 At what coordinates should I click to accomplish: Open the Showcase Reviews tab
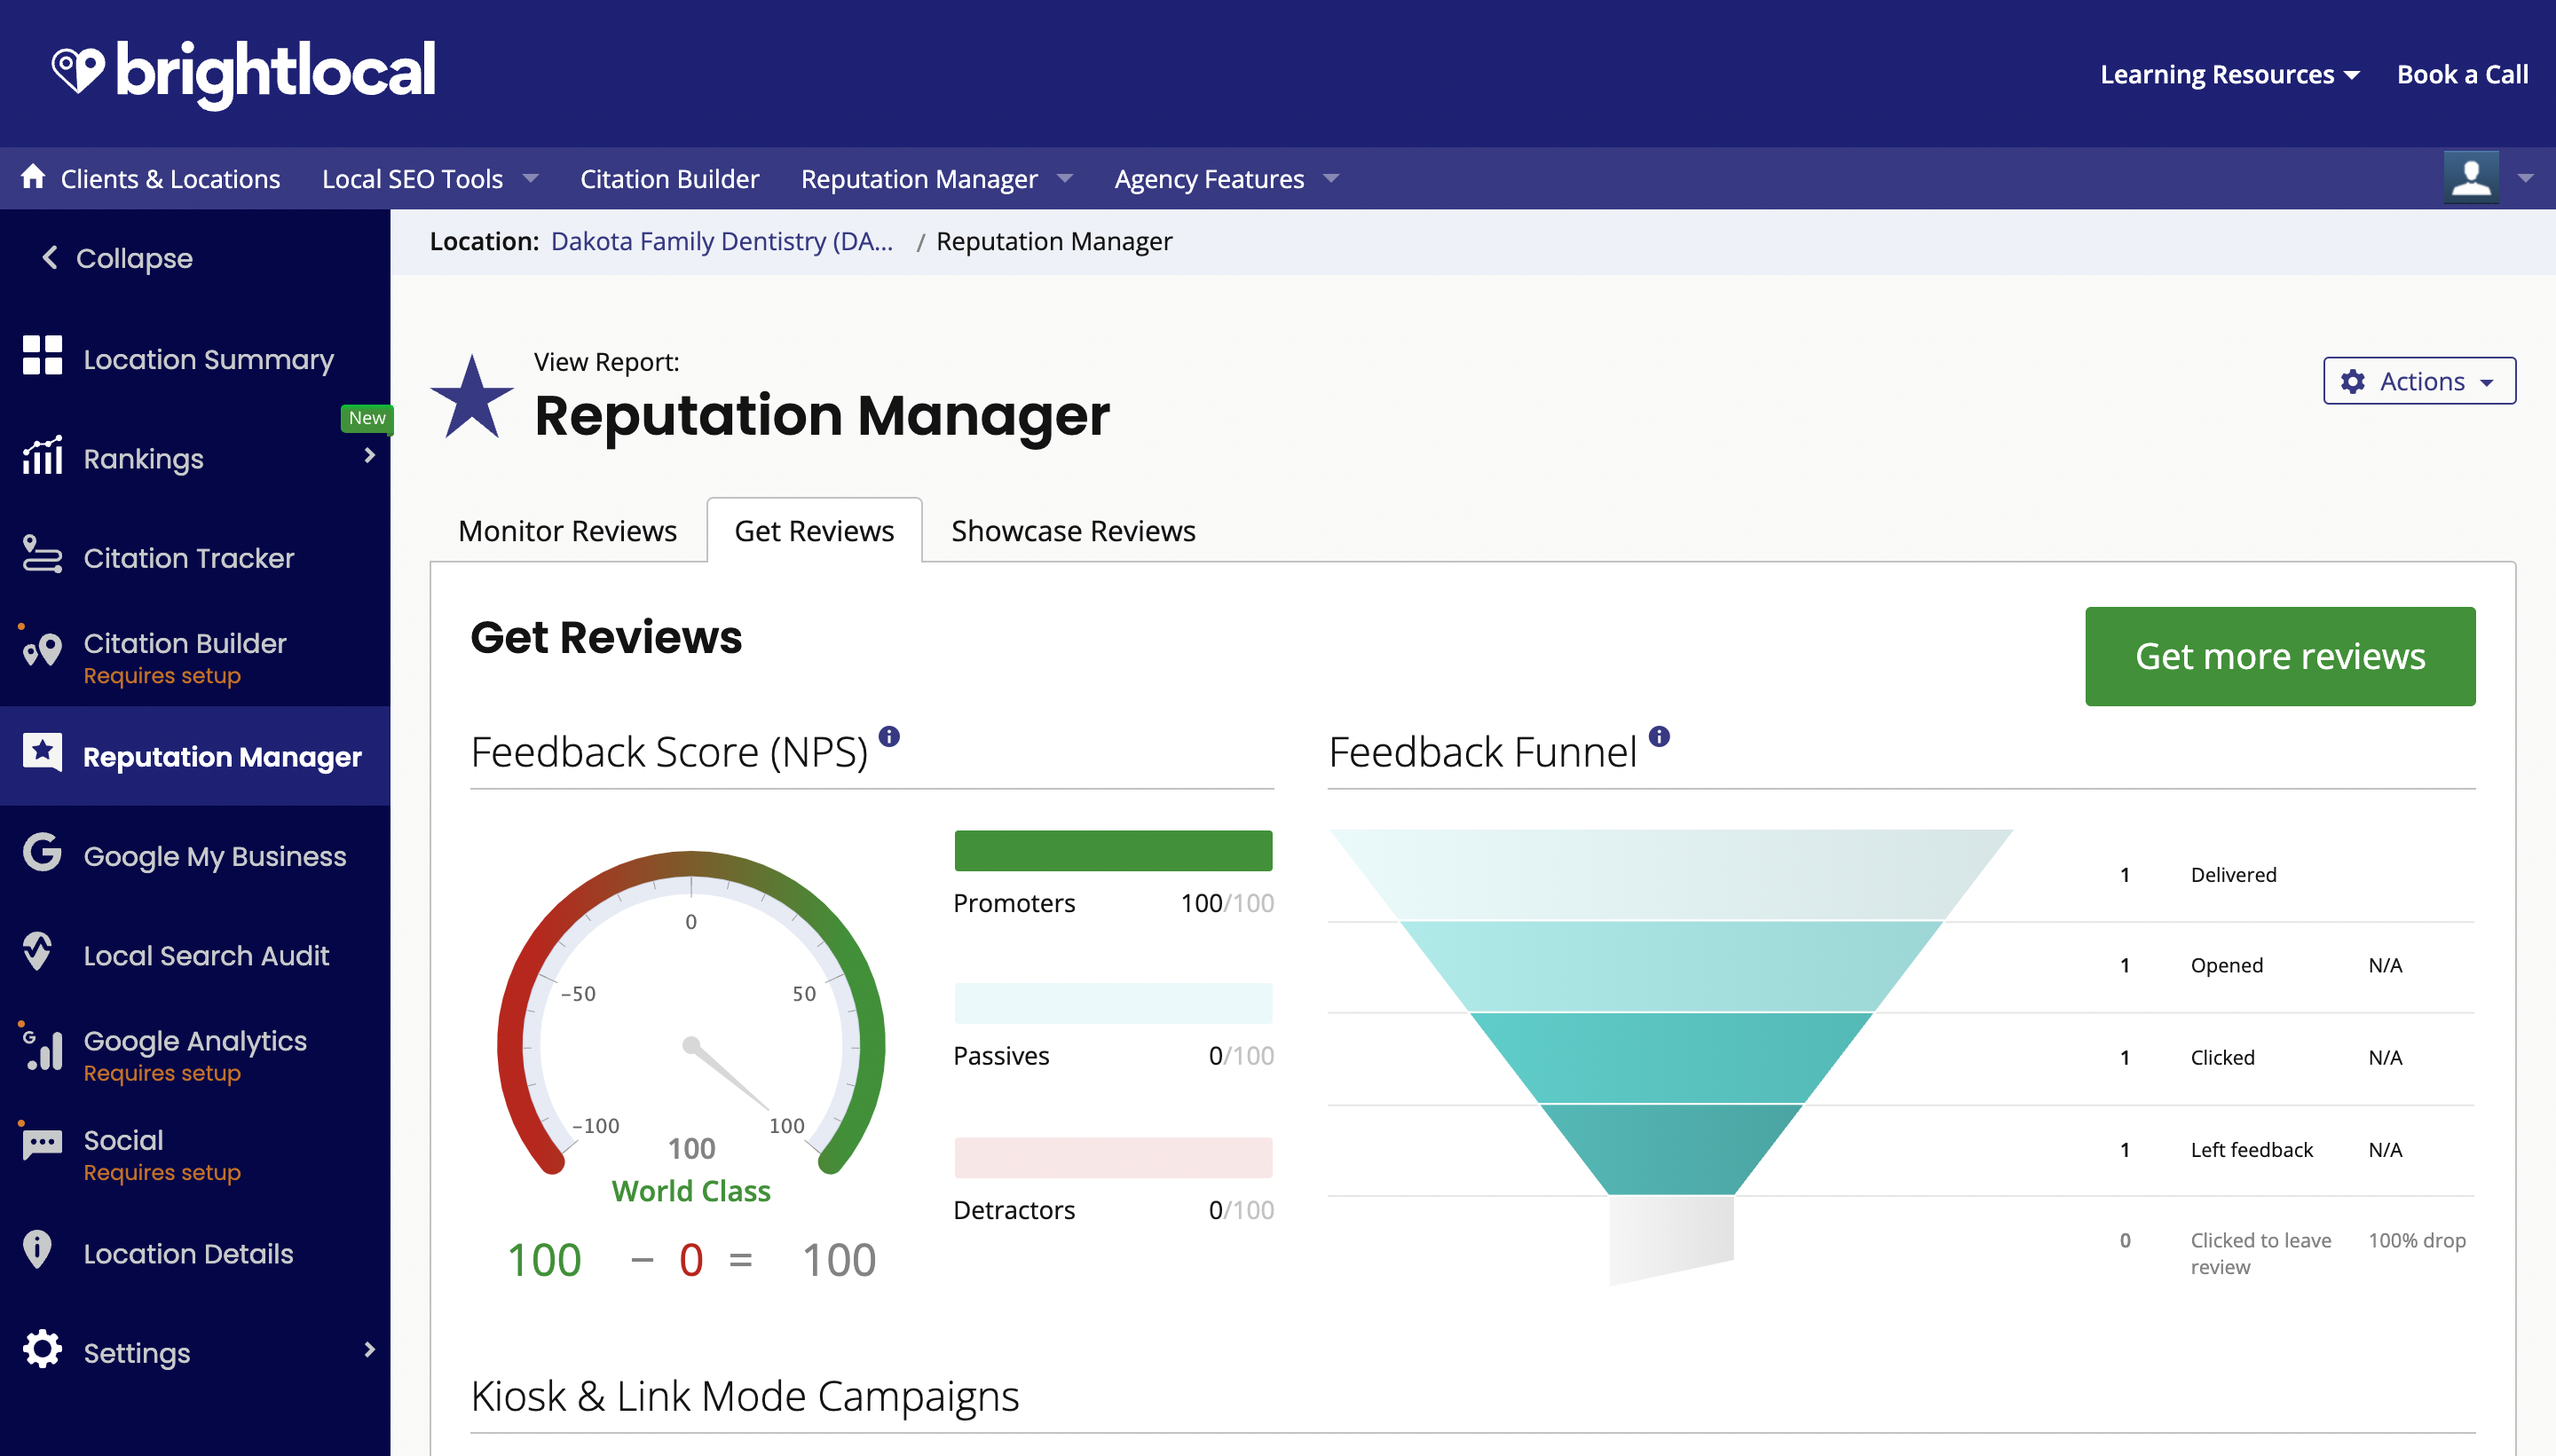(x=1072, y=530)
